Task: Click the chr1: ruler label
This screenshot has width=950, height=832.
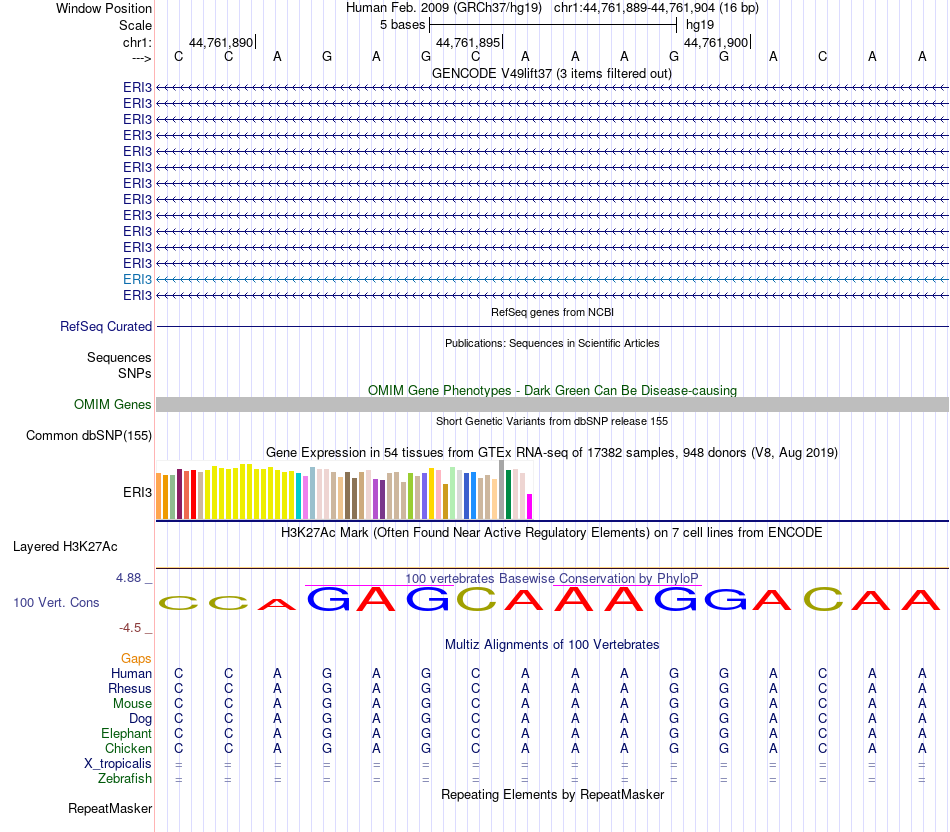Action: coord(138,42)
